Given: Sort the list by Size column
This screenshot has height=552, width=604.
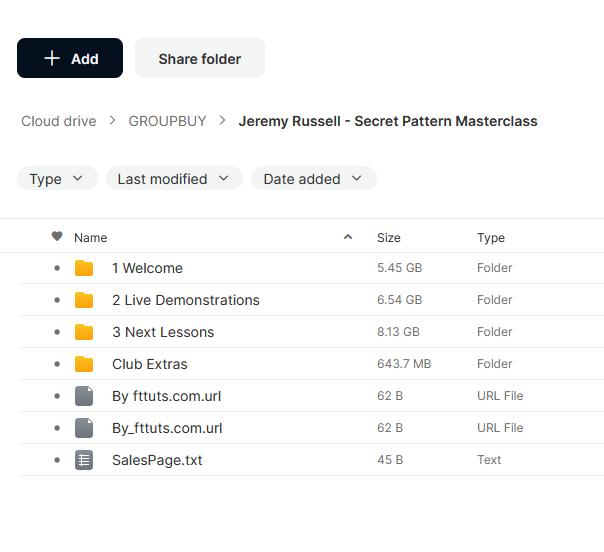Looking at the screenshot, I should (x=389, y=238).
